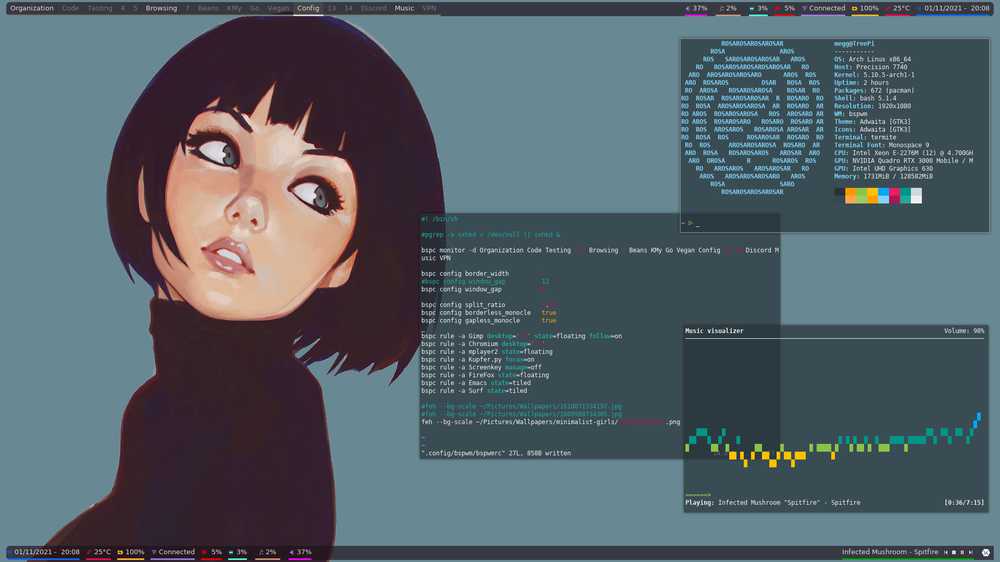
Task: Pause the playing song in bottom bar
Action: [962, 552]
